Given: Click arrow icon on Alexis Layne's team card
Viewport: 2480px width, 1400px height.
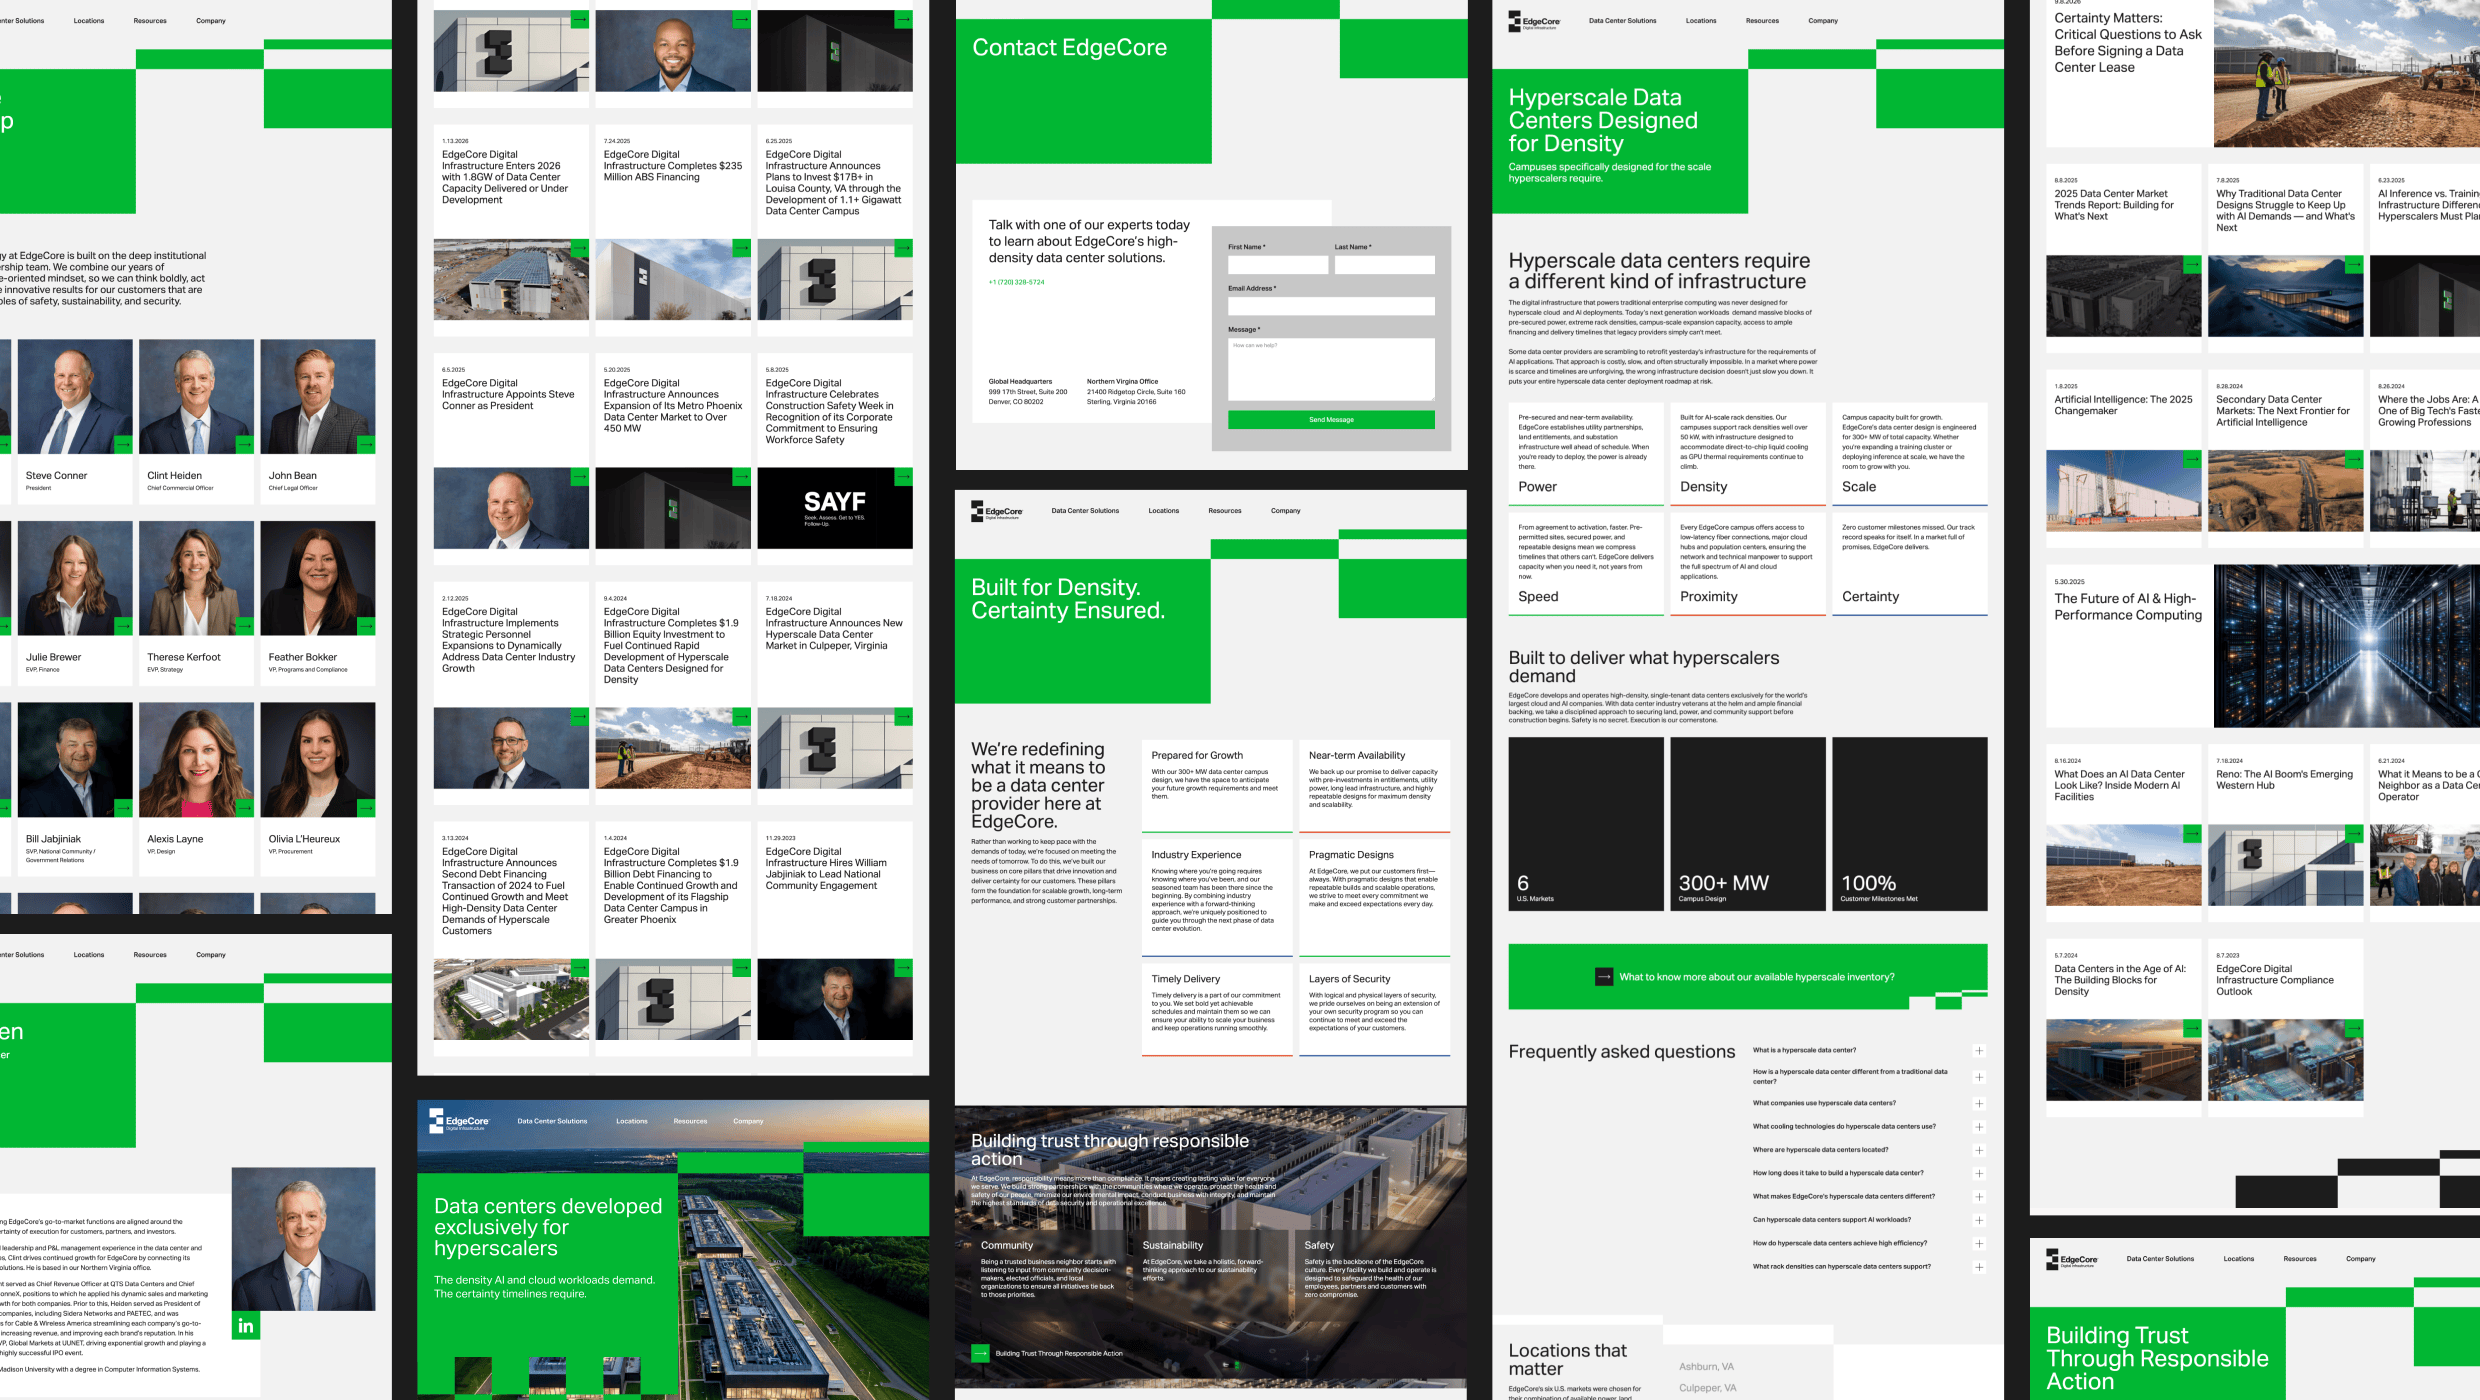Looking at the screenshot, I should point(245,808).
